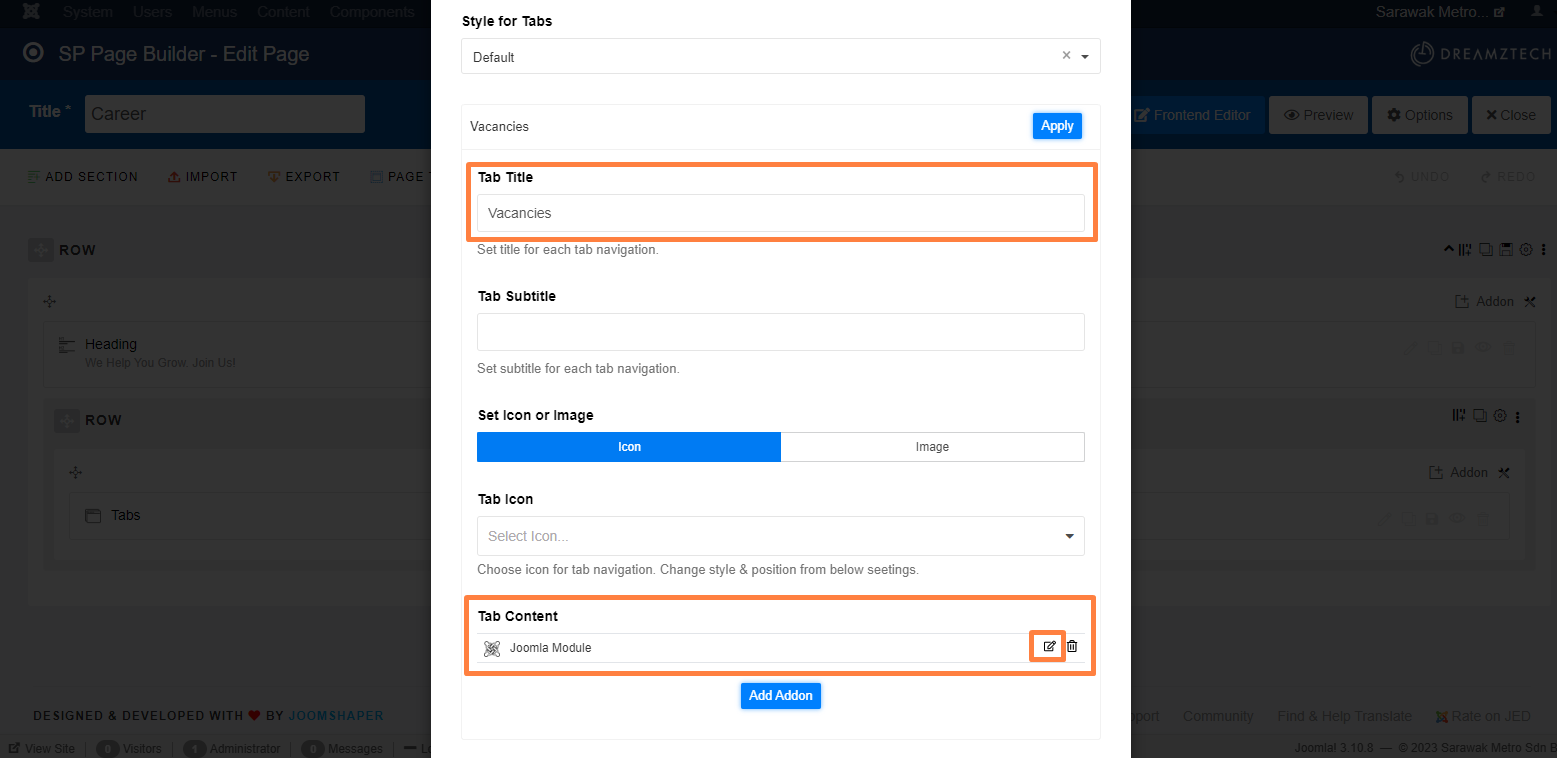
Task: Click the move handle of first ROW
Action: click(40, 250)
